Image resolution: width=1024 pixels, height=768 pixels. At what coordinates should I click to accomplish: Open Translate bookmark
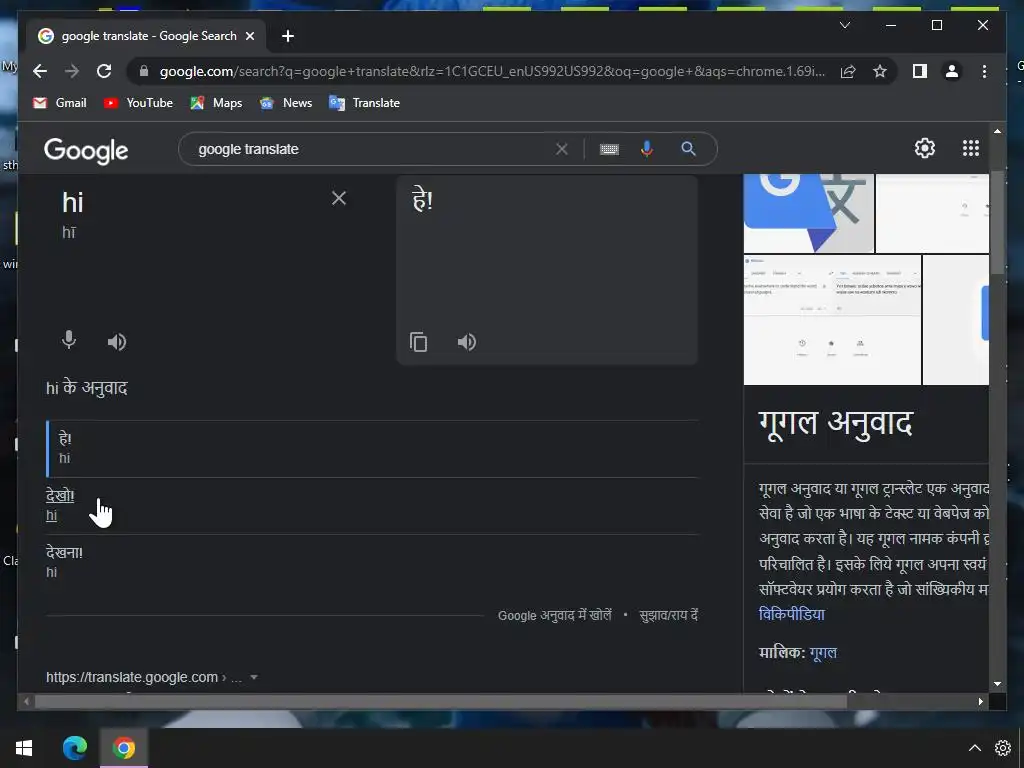pyautogui.click(x=364, y=103)
